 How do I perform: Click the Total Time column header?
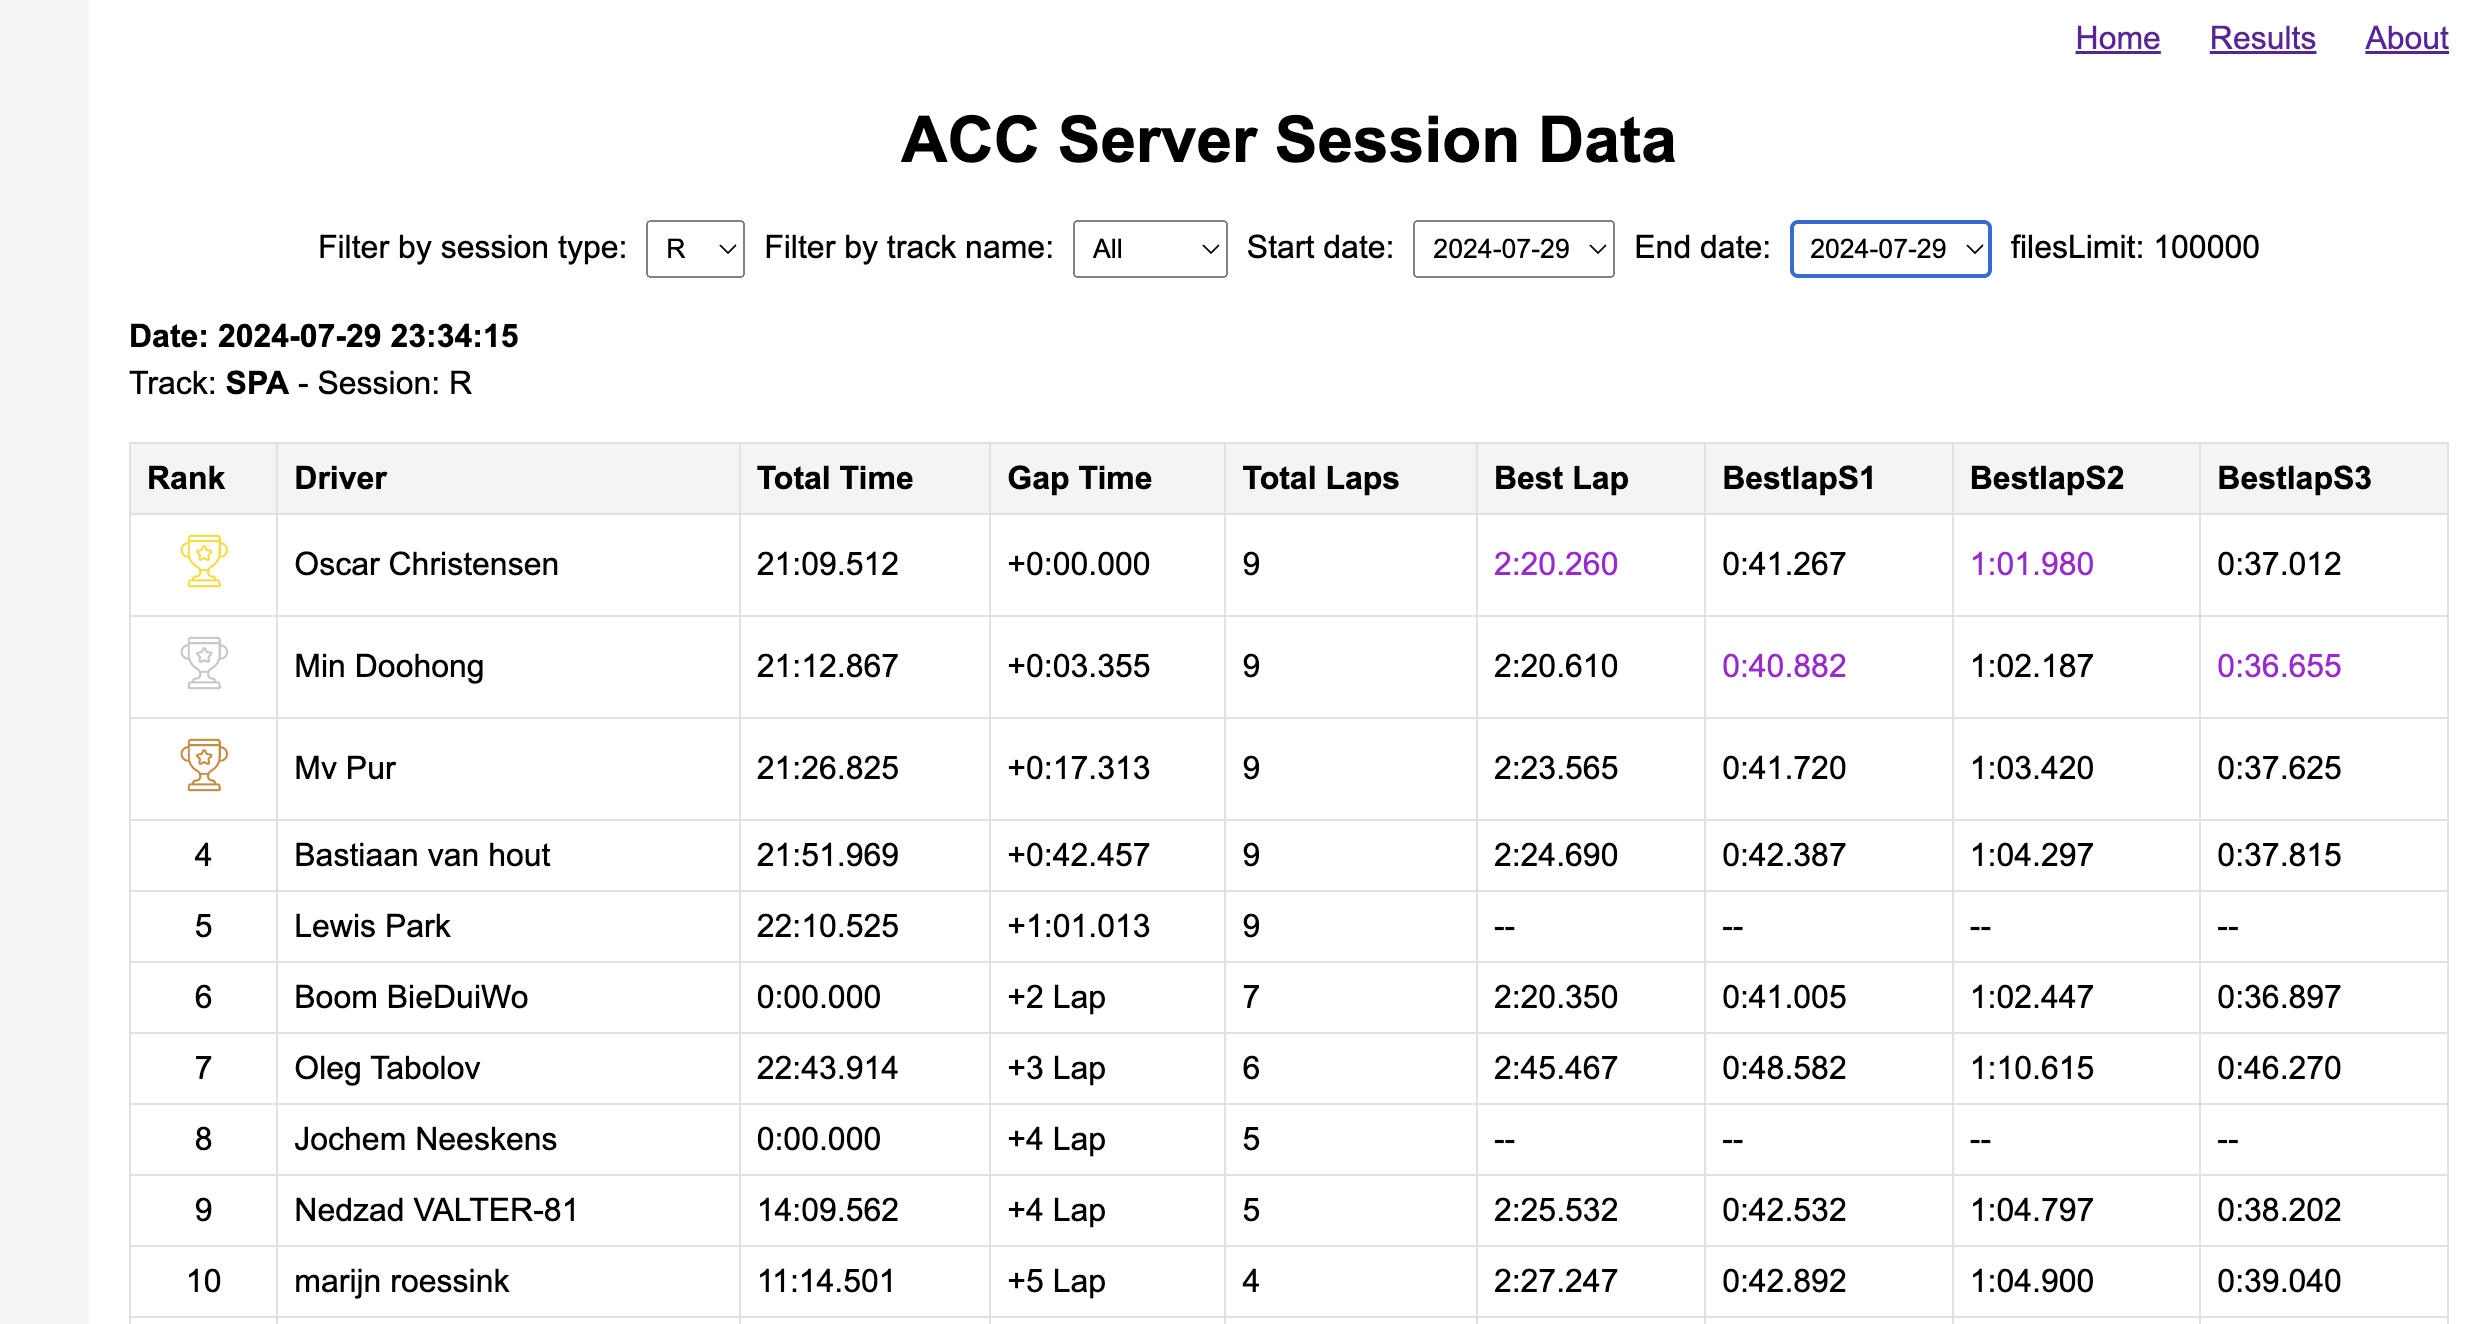pyautogui.click(x=834, y=478)
